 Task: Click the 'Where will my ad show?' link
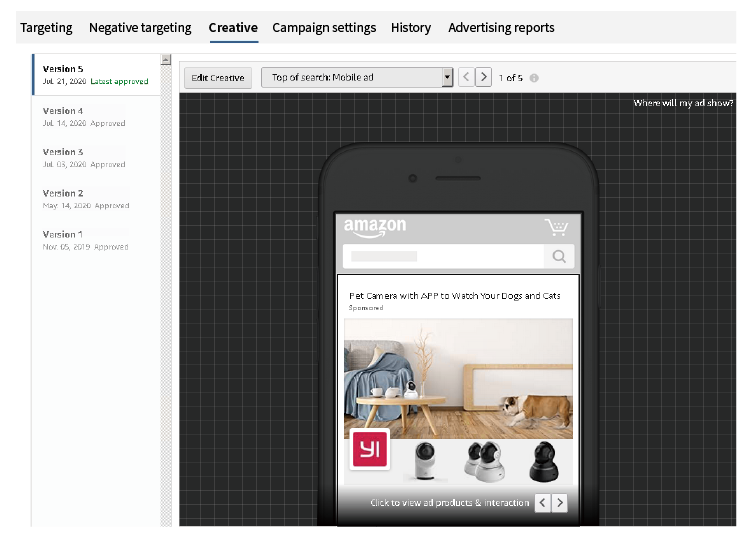[683, 103]
